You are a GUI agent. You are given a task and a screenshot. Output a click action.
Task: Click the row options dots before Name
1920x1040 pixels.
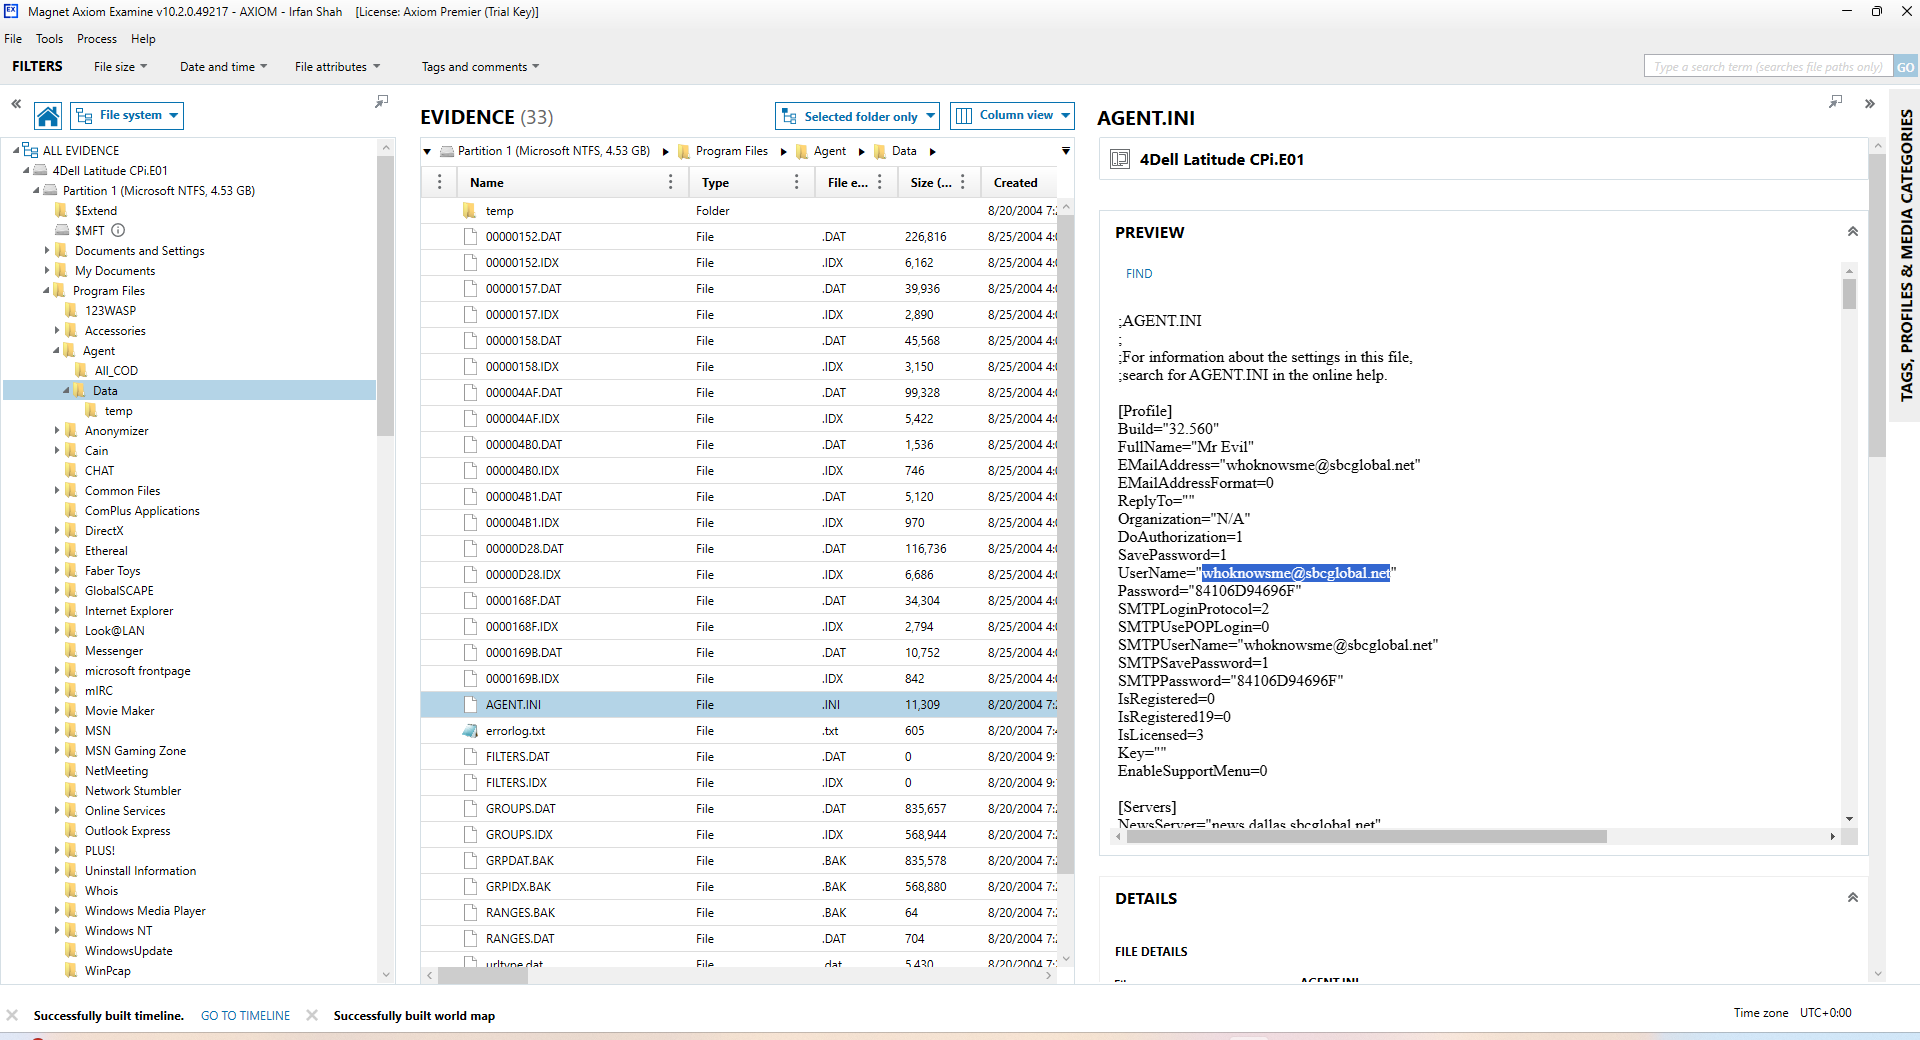coord(439,182)
